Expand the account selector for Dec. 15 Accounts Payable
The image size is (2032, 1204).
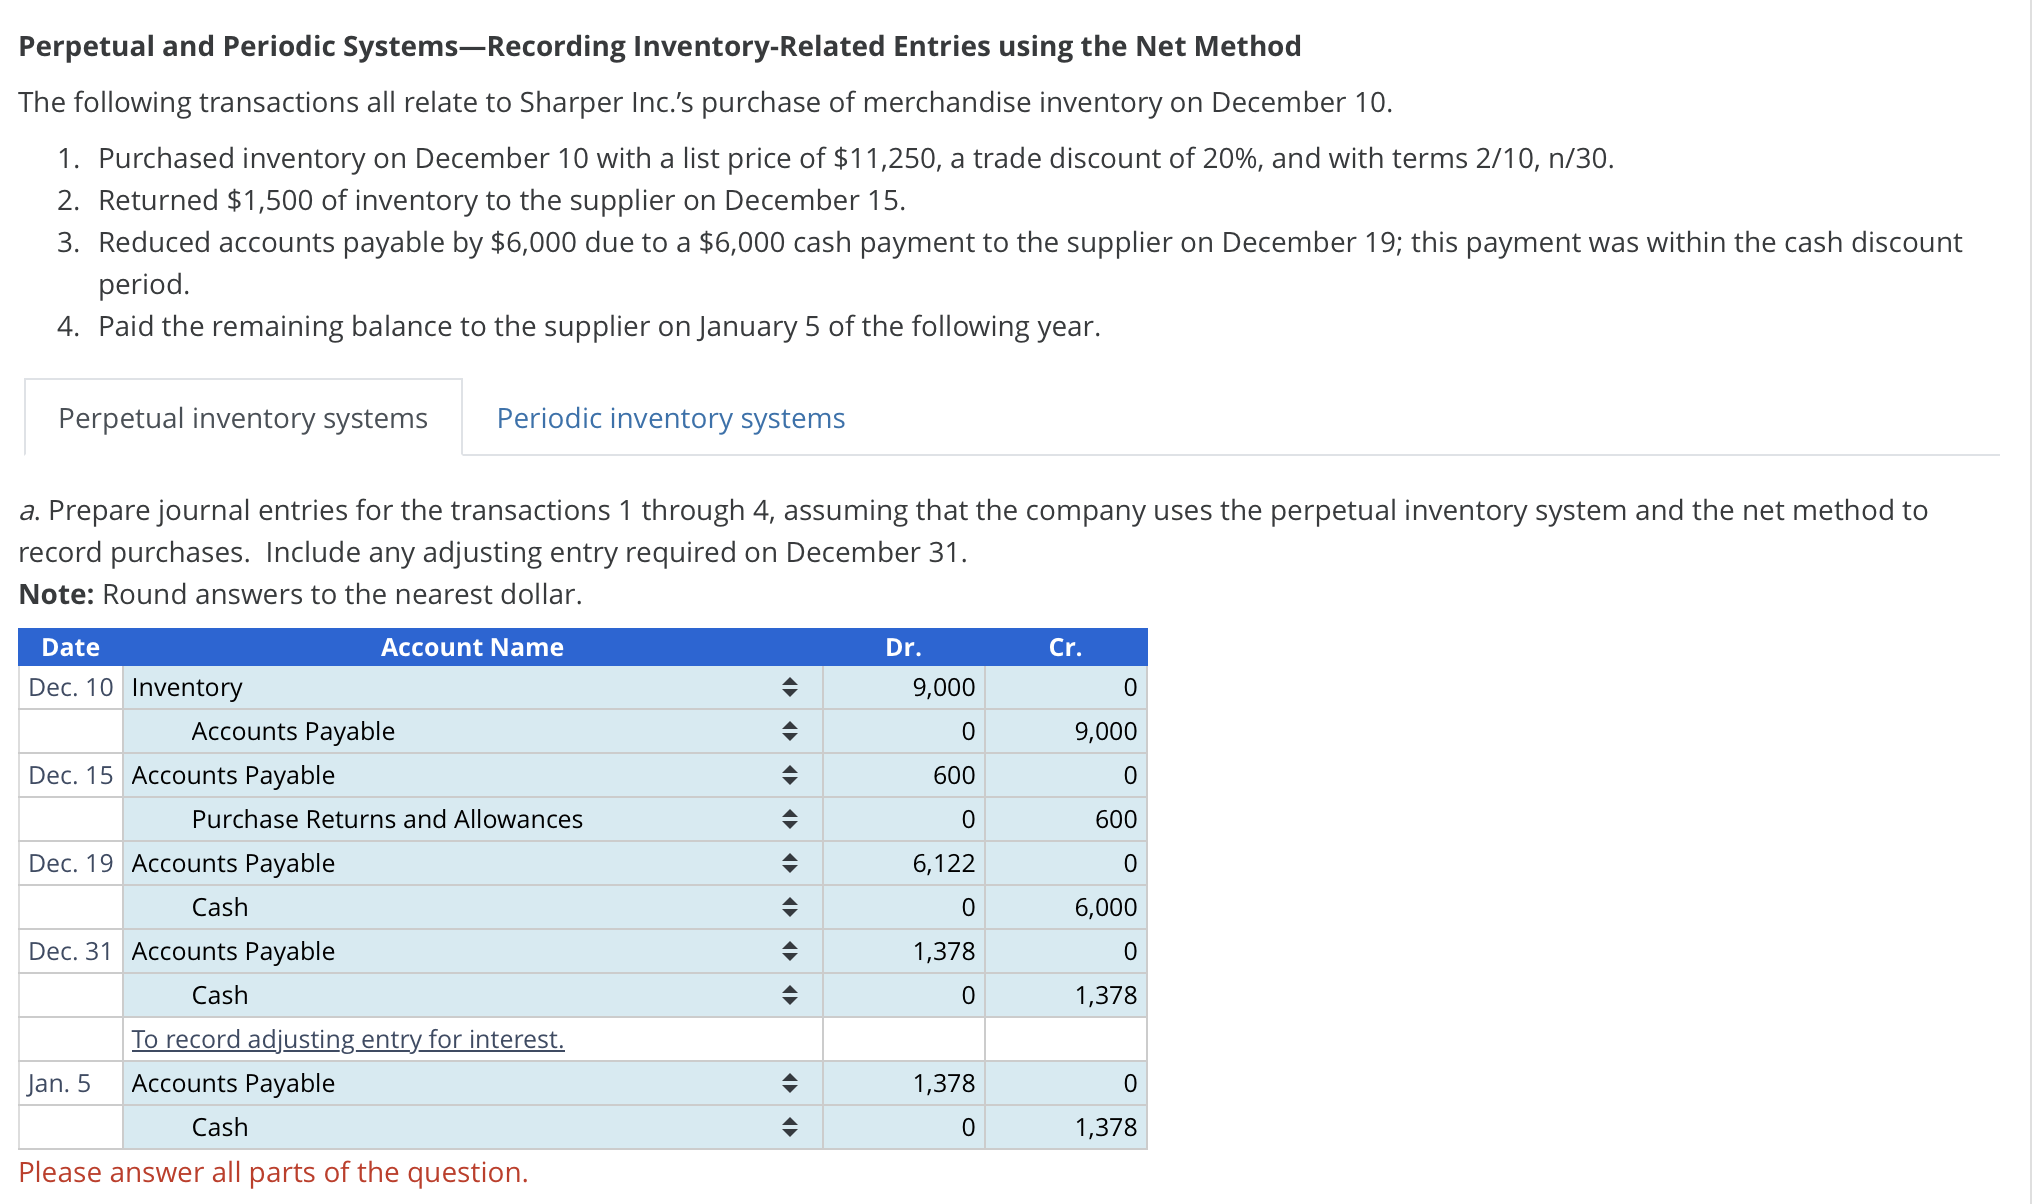pyautogui.click(x=790, y=775)
